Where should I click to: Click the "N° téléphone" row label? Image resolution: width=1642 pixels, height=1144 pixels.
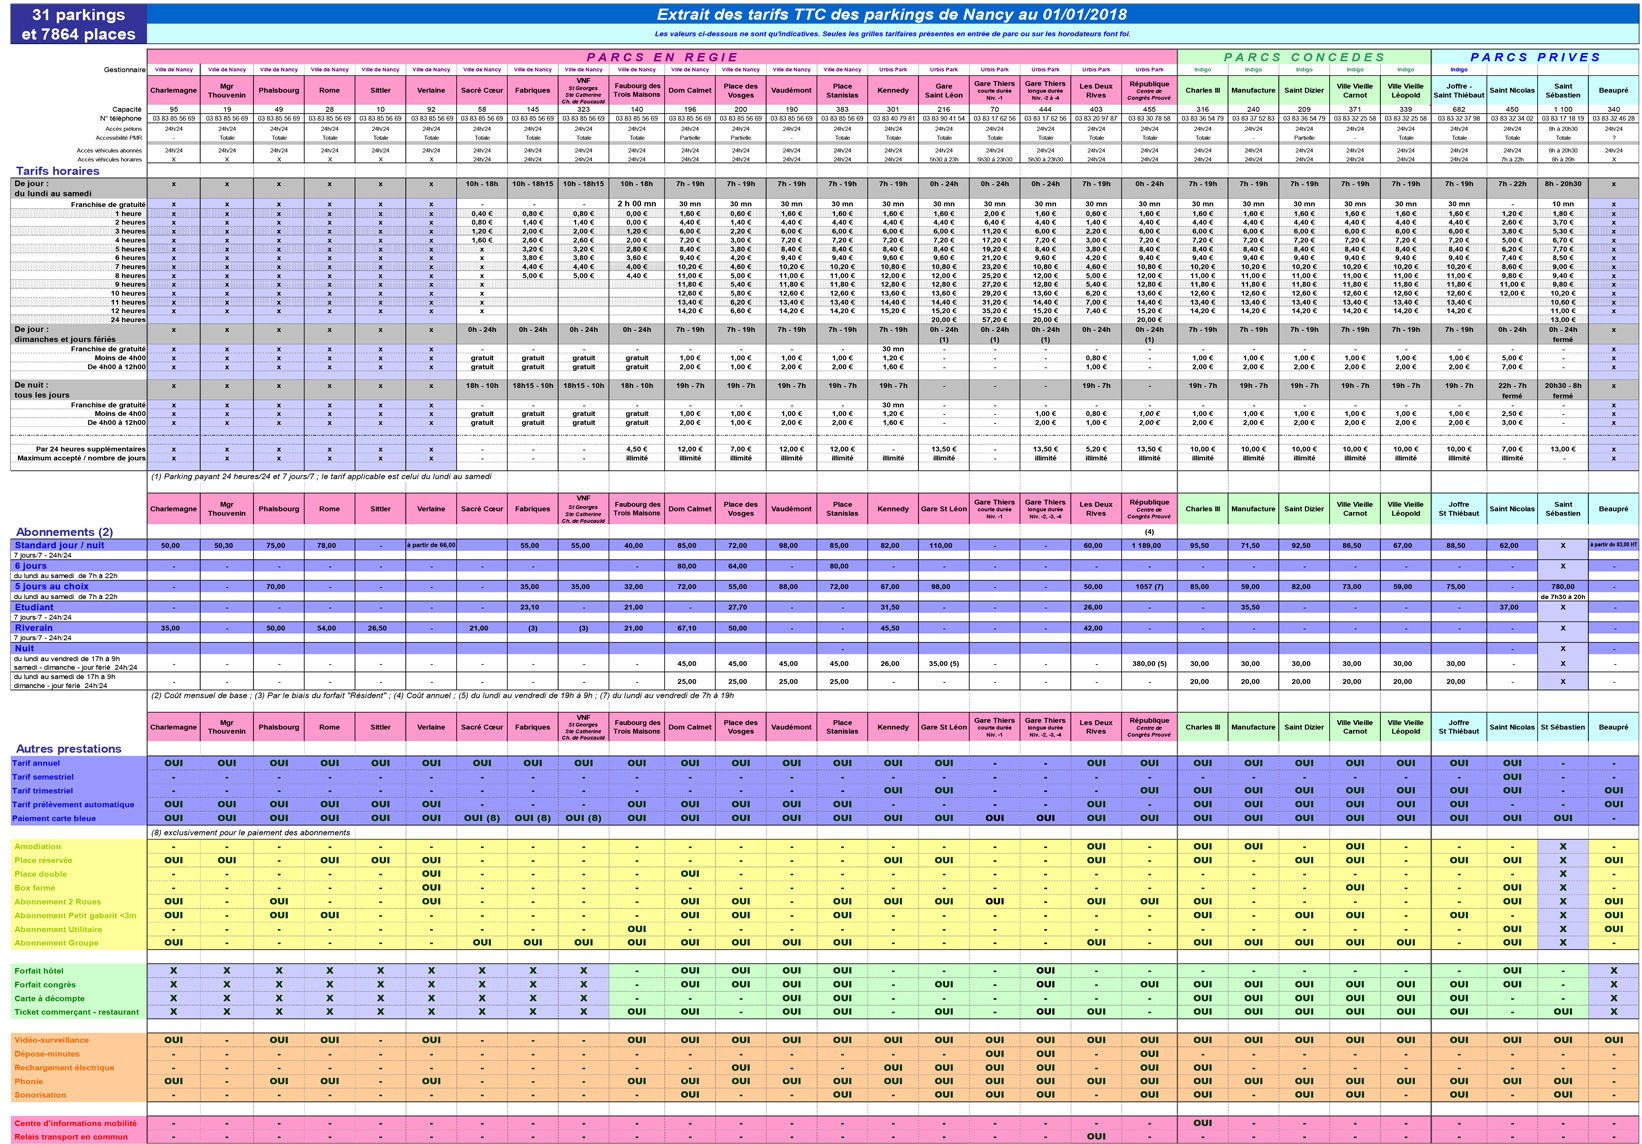tap(121, 119)
